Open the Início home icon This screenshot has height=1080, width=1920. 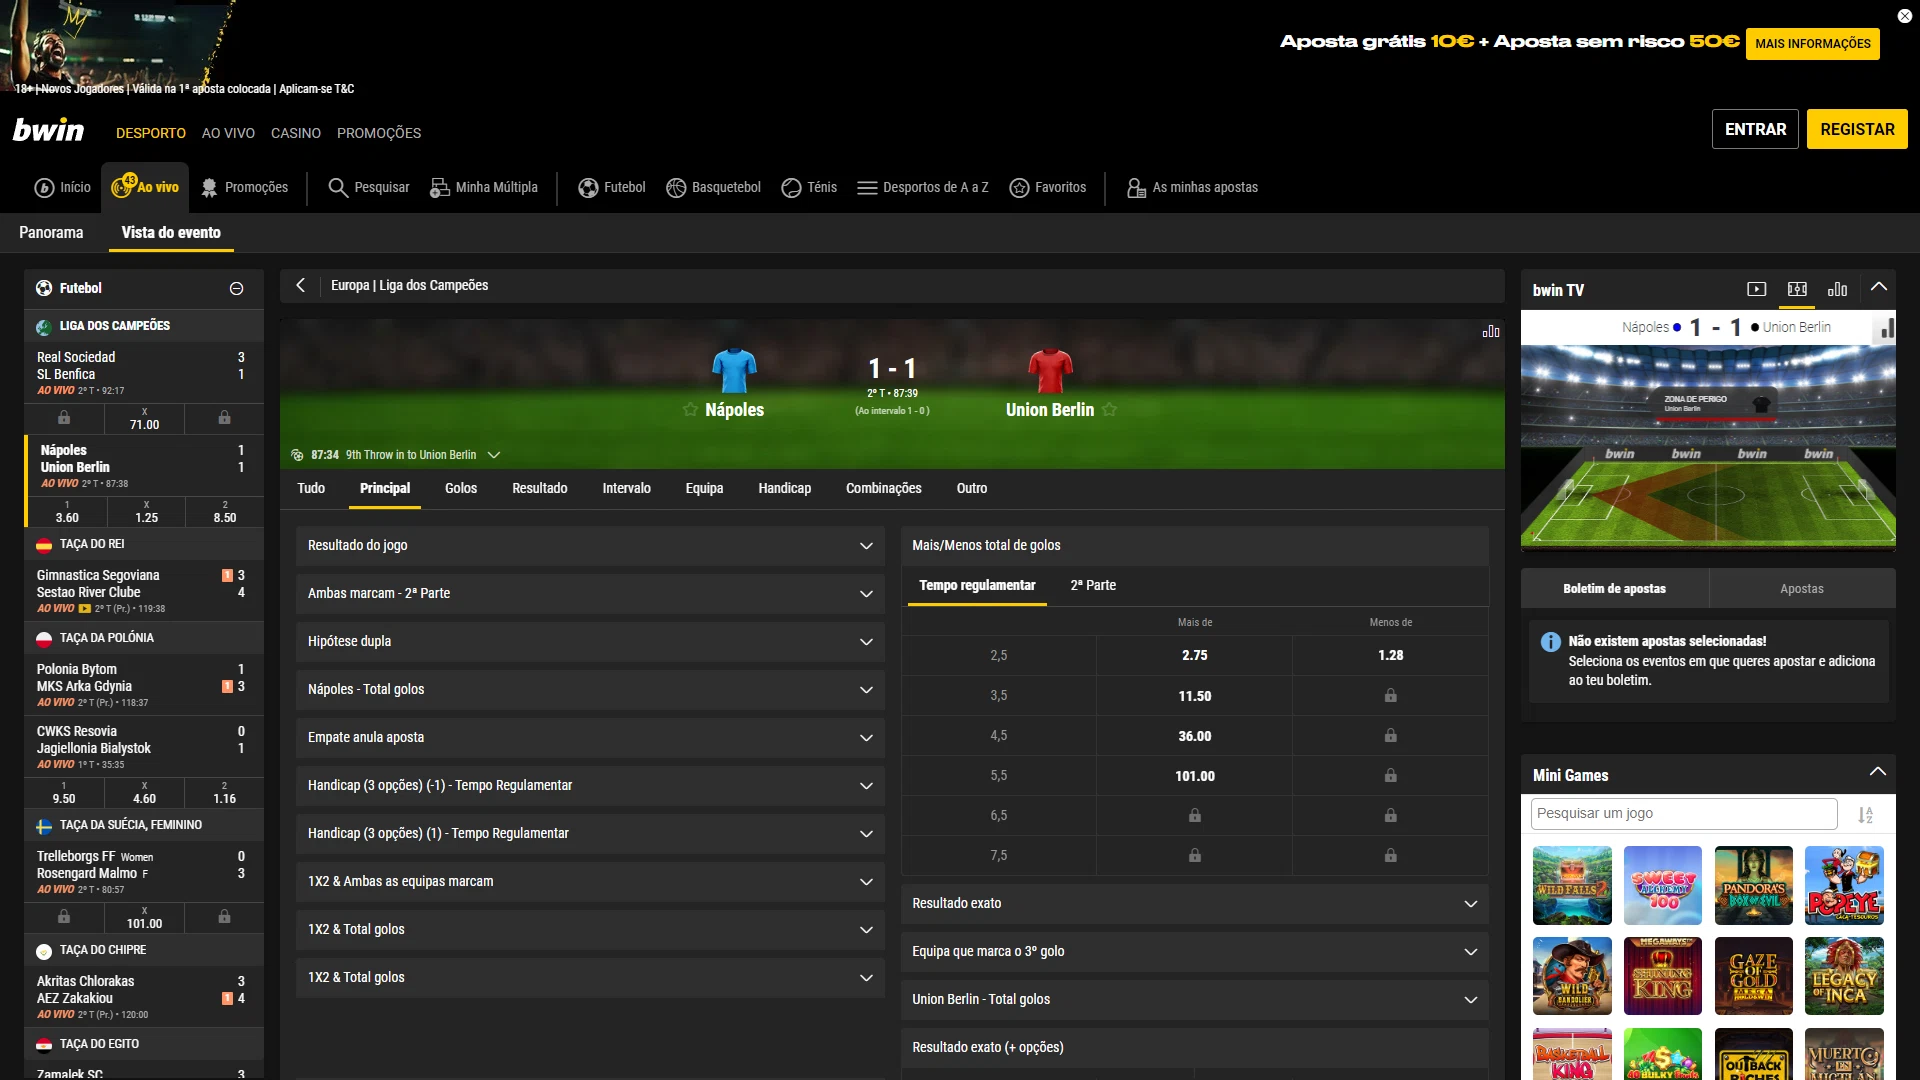pyautogui.click(x=62, y=188)
